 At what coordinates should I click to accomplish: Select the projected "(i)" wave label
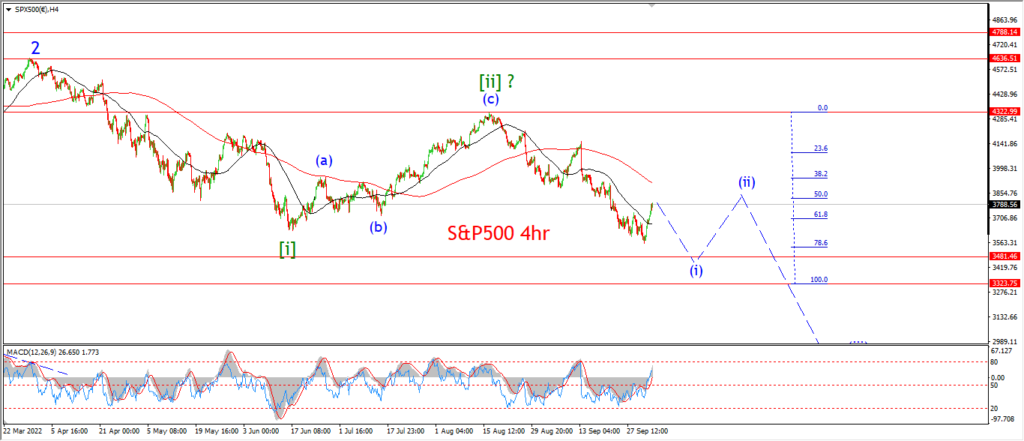point(697,271)
